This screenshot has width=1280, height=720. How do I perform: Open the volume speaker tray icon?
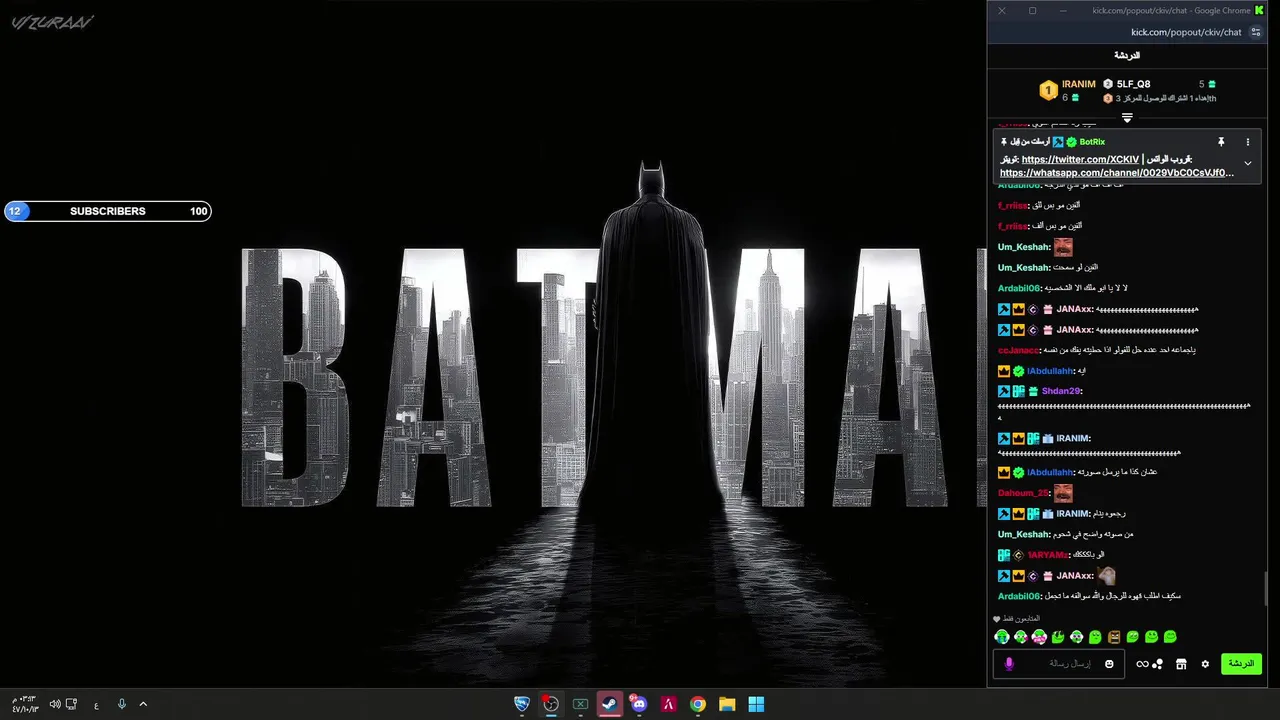[54, 704]
